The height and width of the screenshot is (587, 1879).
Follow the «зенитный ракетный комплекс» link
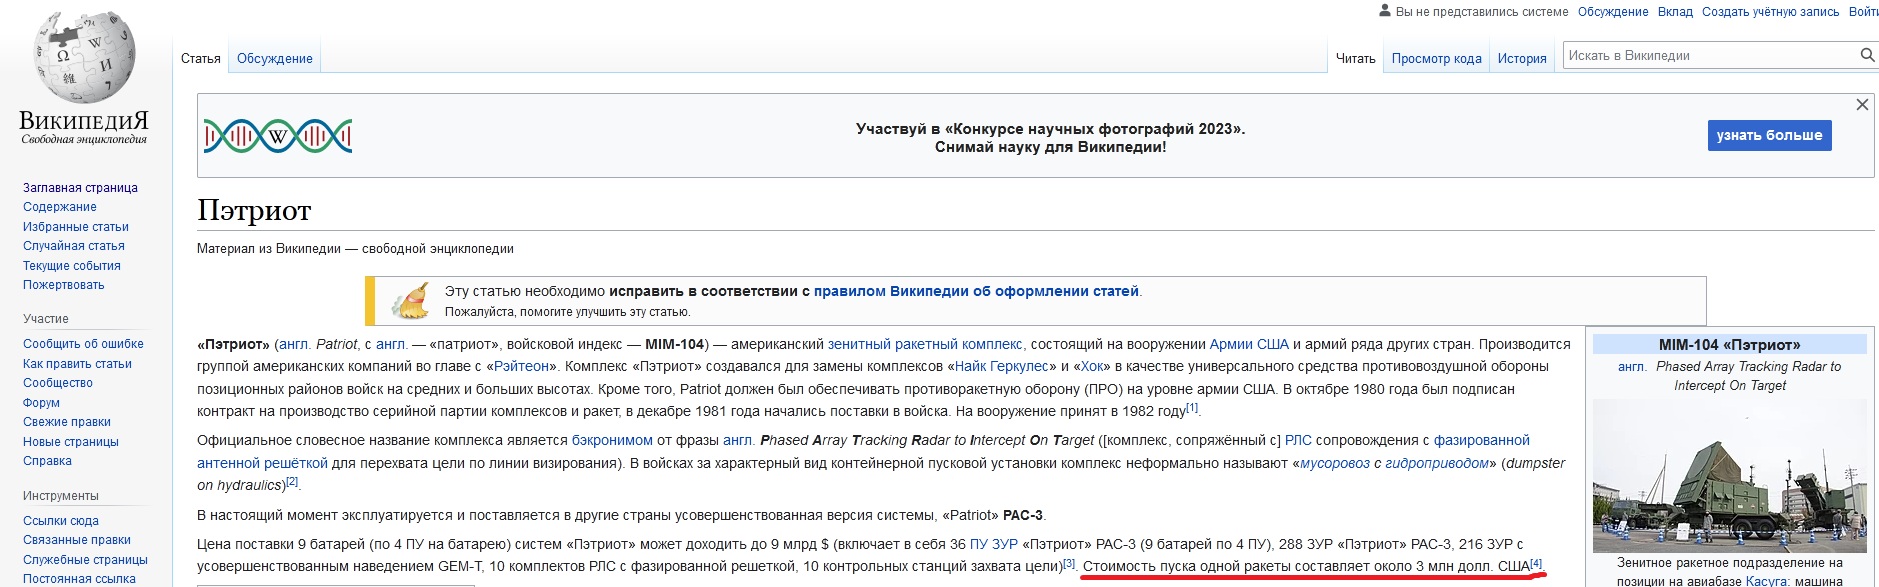coord(925,344)
